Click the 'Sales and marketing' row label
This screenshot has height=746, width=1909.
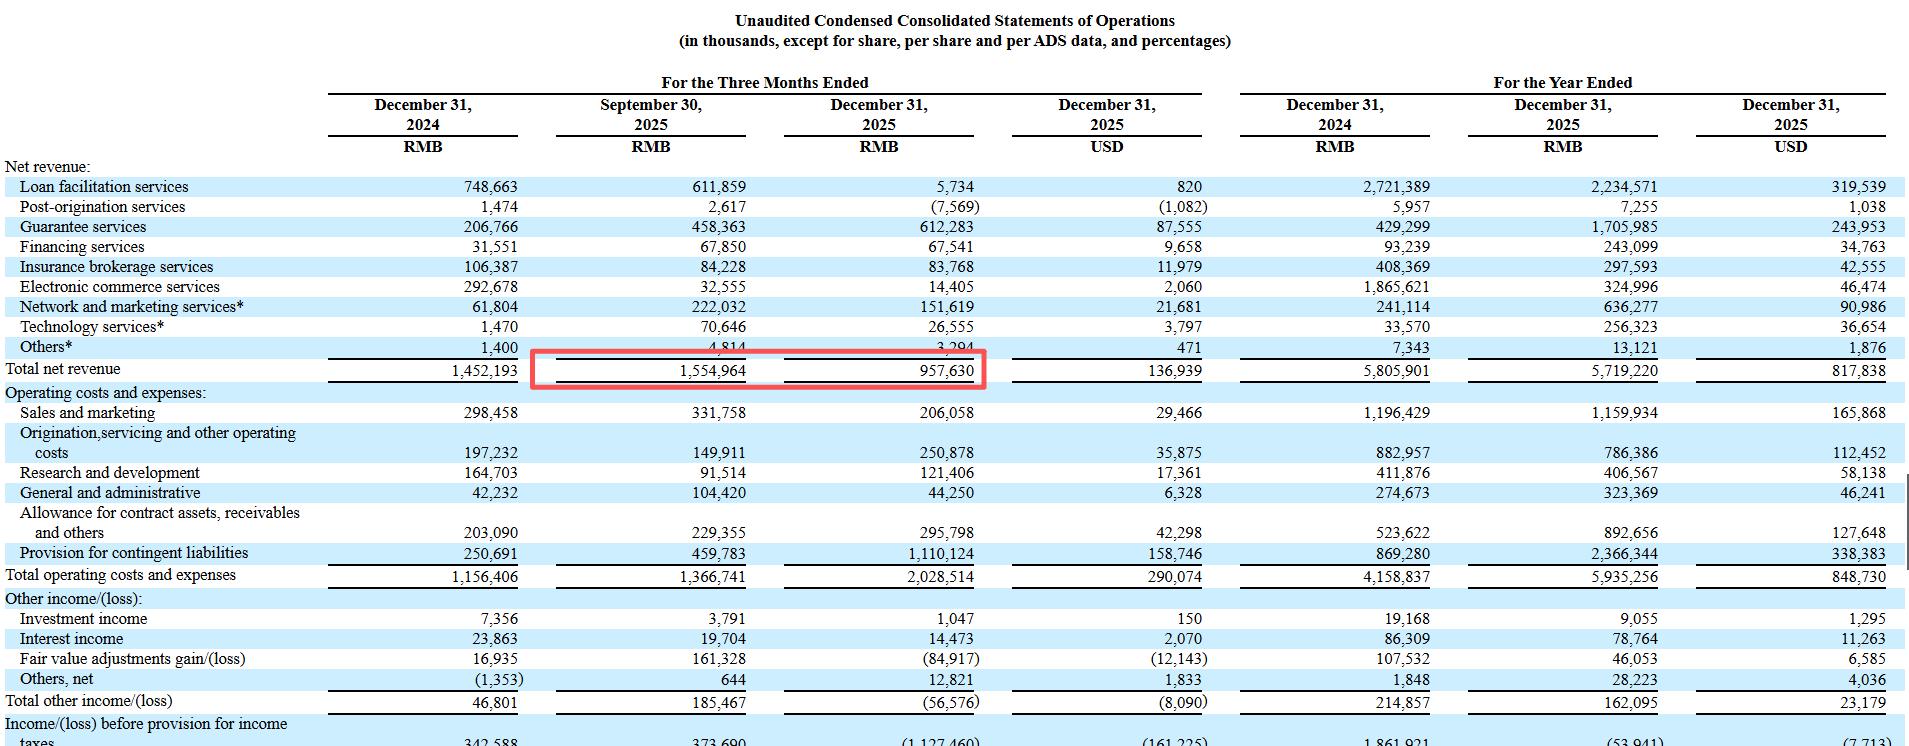[x=87, y=413]
